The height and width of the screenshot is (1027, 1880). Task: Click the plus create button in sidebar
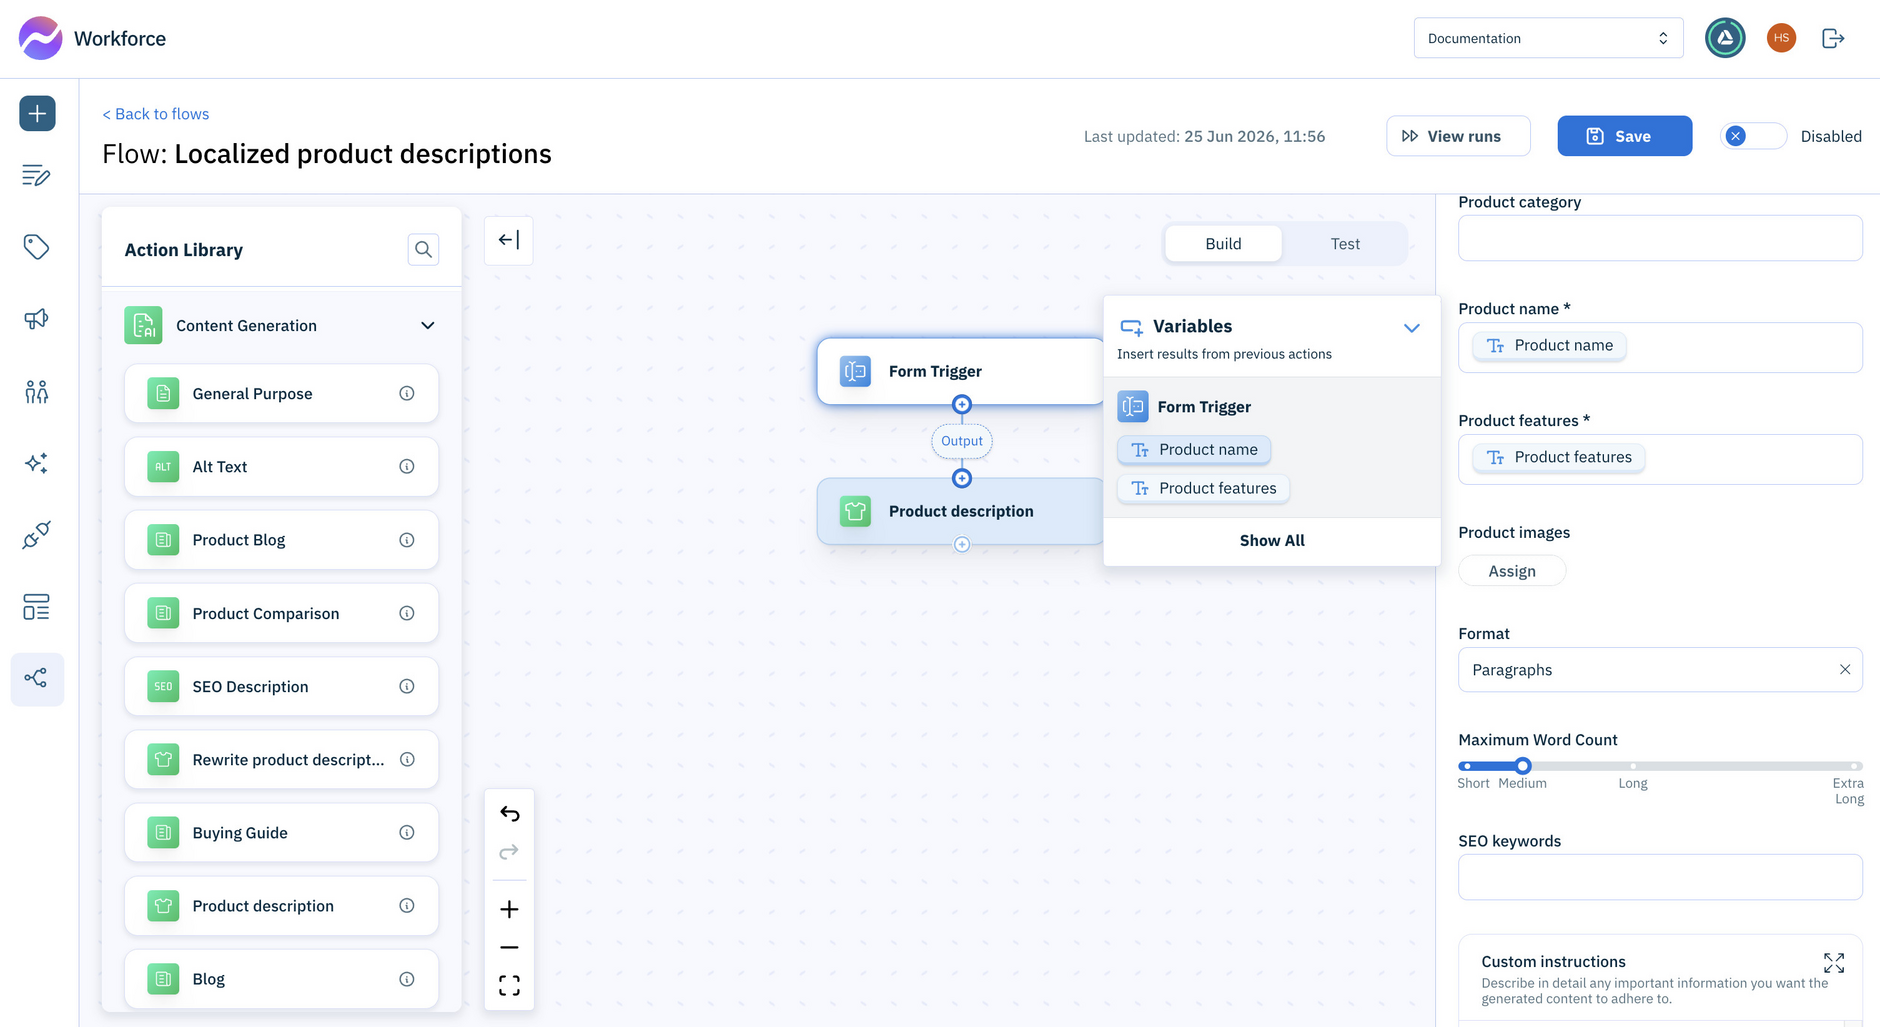(x=37, y=113)
